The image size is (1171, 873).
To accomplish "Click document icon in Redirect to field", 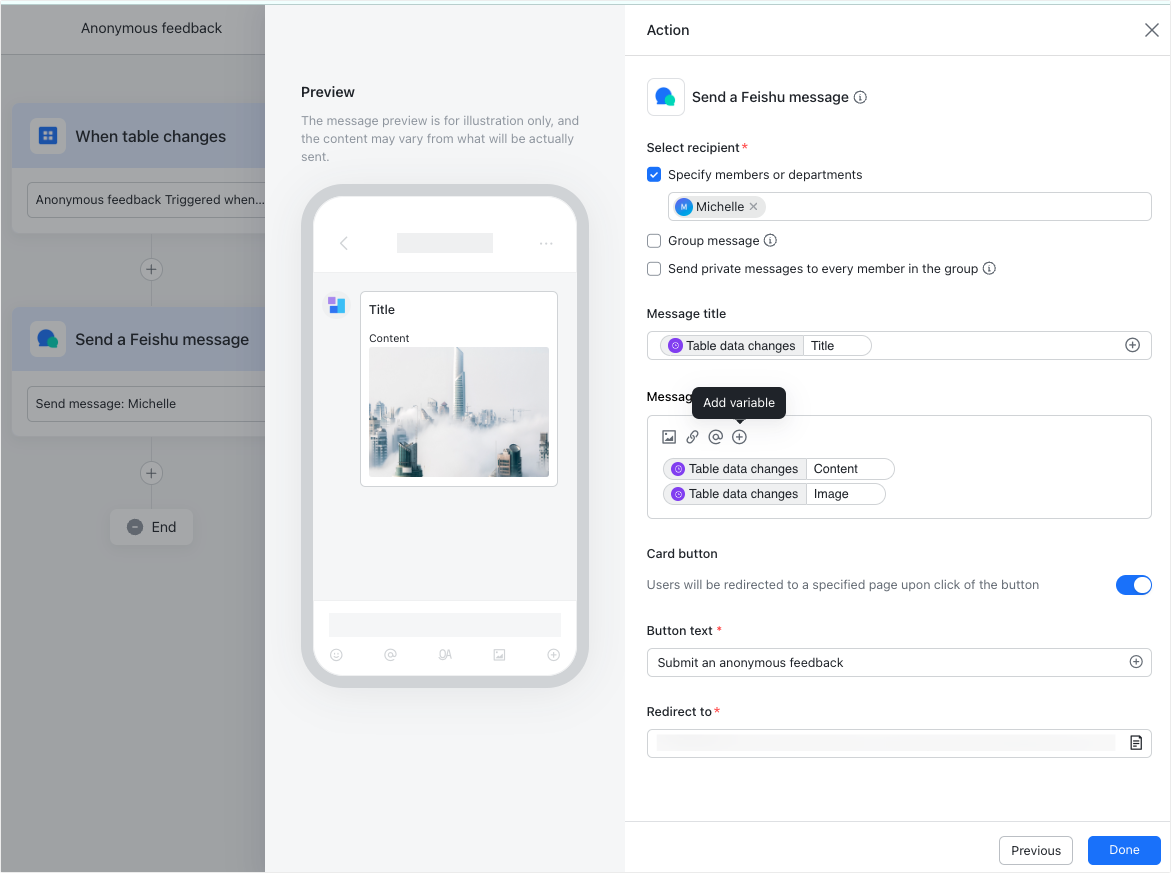I will (x=1136, y=743).
